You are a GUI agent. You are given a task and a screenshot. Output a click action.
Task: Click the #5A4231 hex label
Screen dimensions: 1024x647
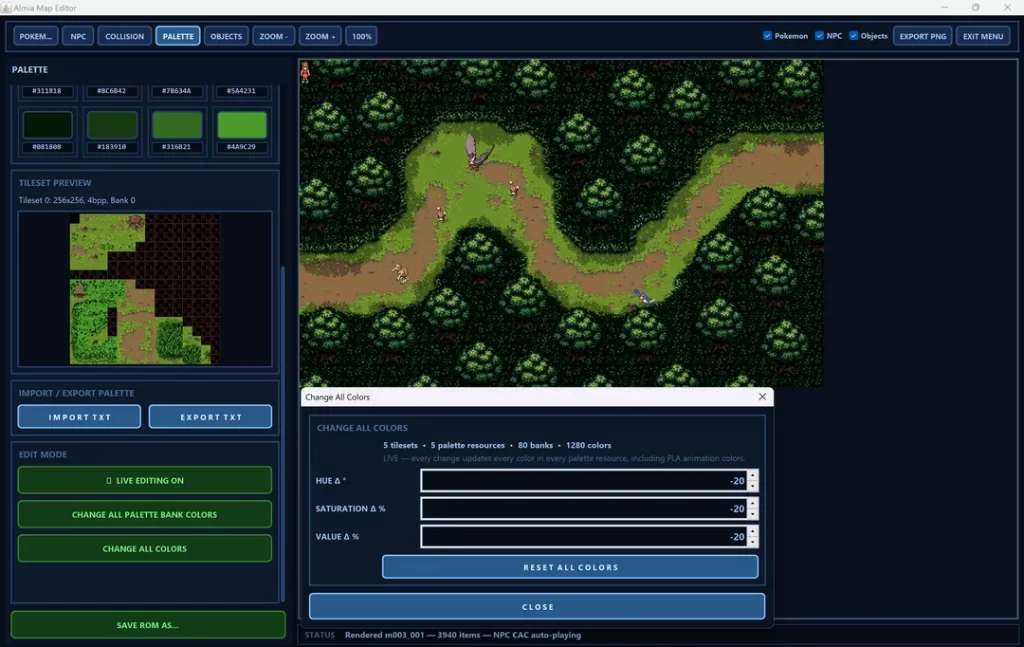(241, 91)
